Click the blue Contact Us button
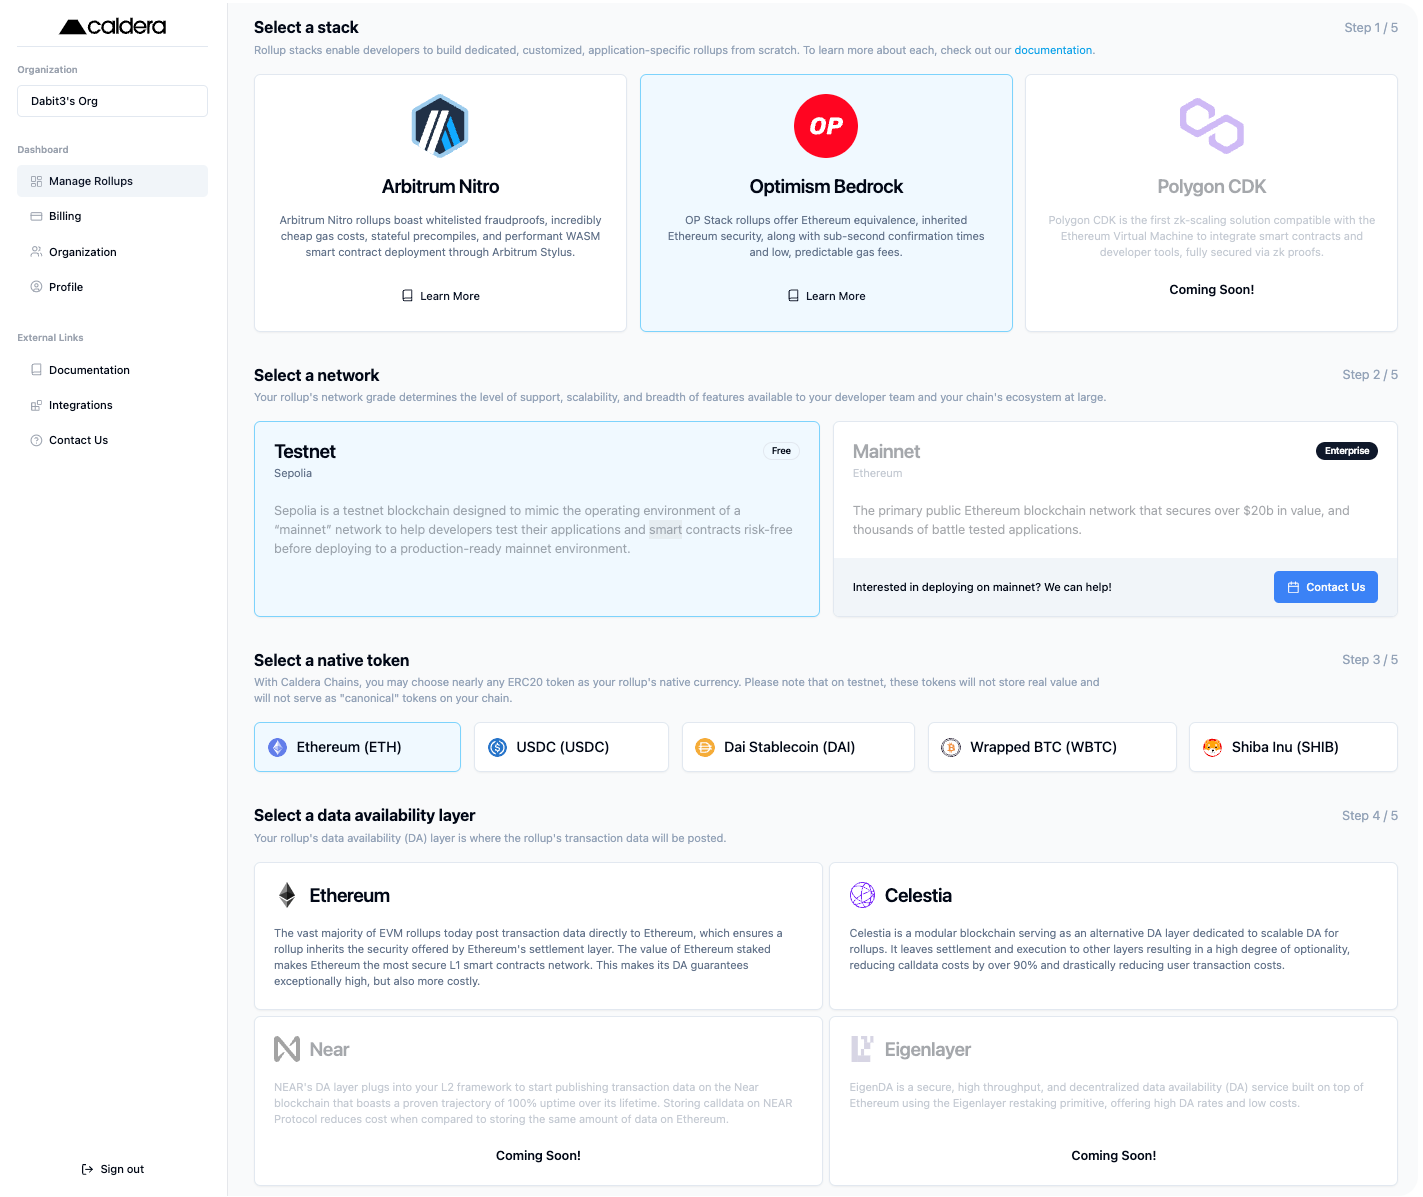Viewport: 1423px width, 1197px height. point(1325,587)
